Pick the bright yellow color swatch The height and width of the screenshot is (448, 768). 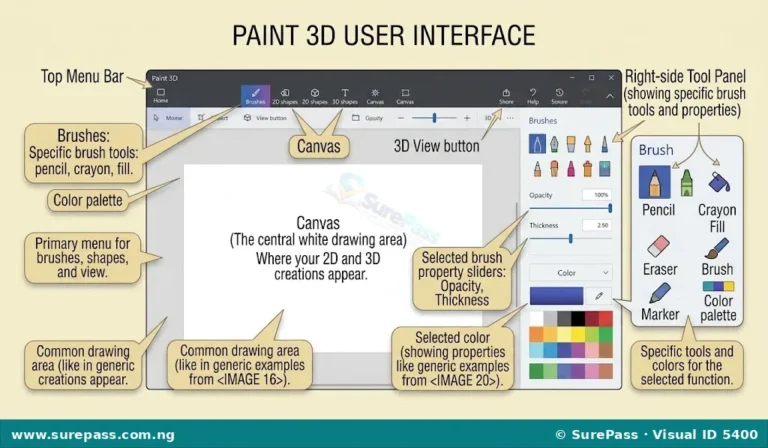click(578, 334)
